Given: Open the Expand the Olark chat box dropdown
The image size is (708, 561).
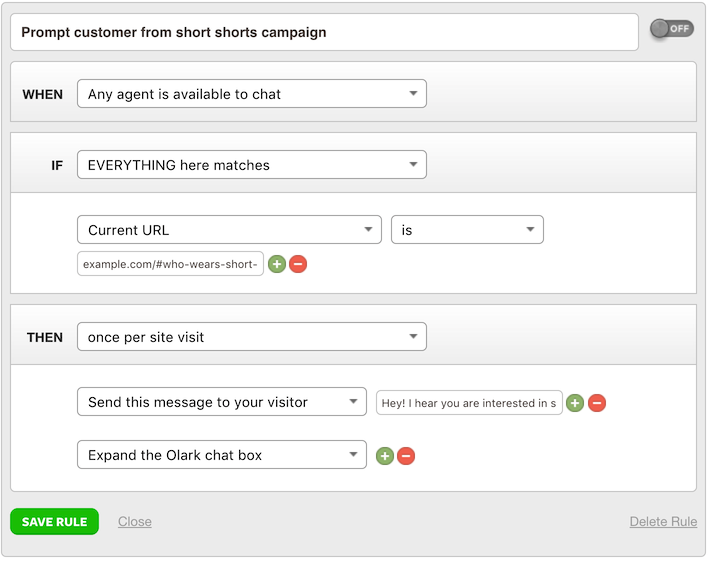Looking at the screenshot, I should tap(221, 455).
